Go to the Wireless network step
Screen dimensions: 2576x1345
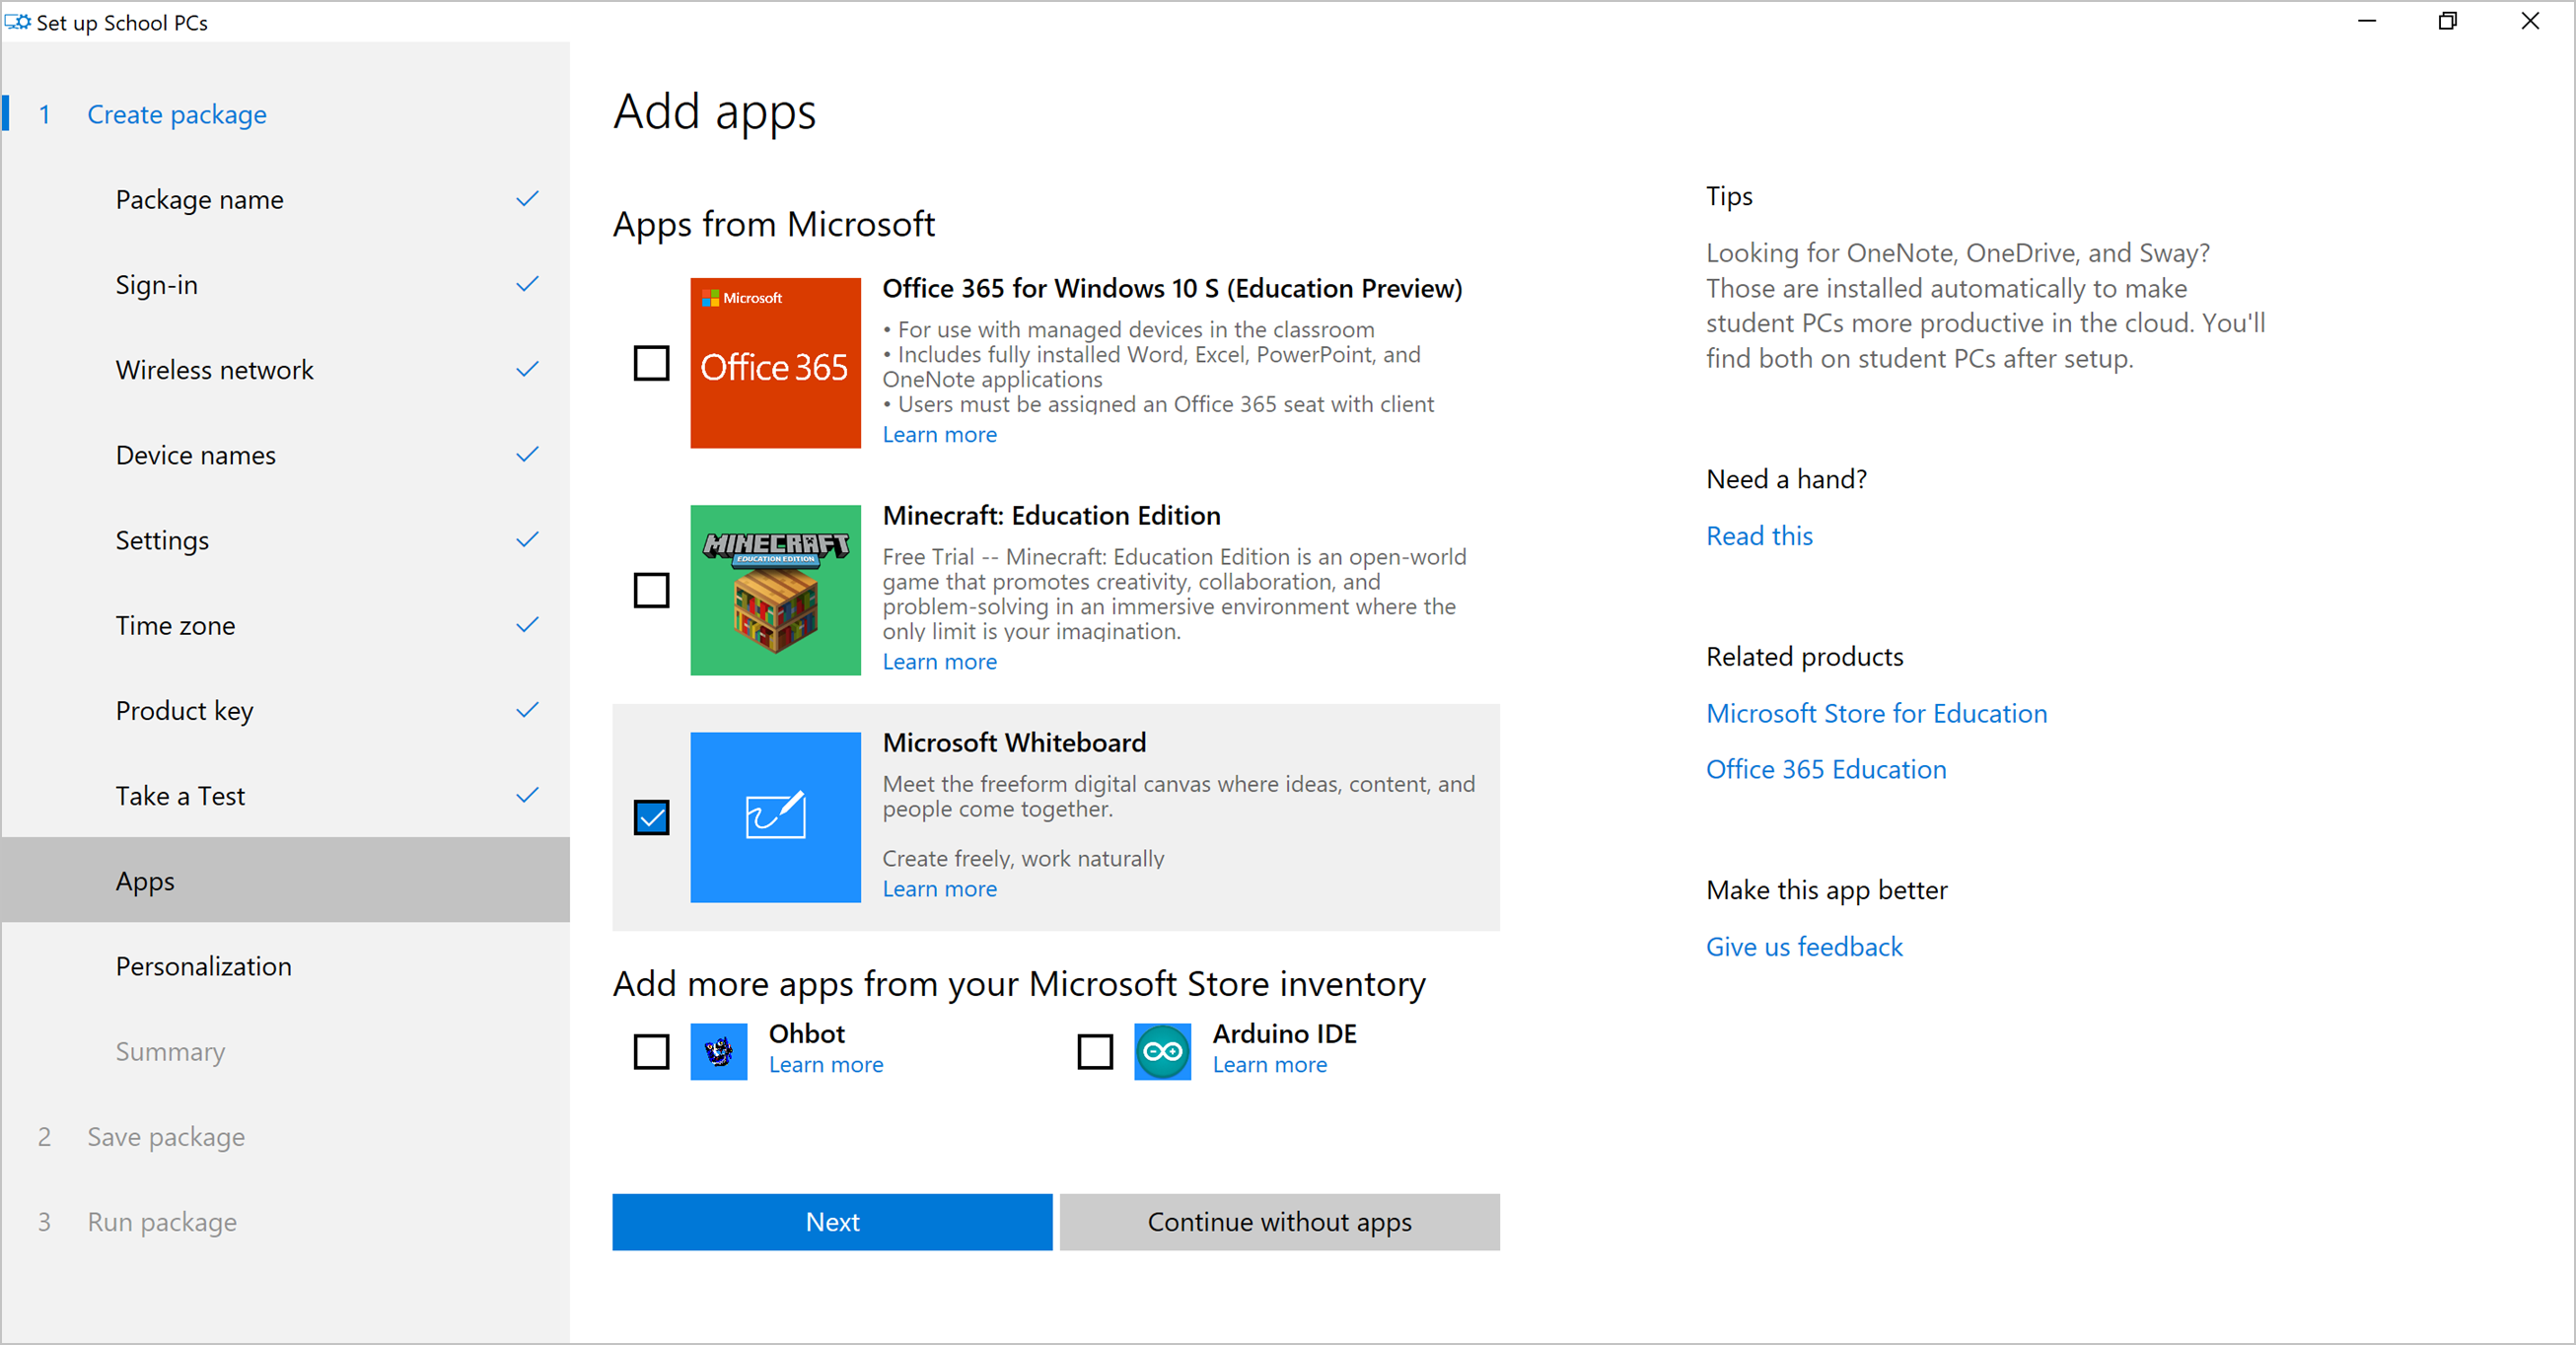(214, 370)
